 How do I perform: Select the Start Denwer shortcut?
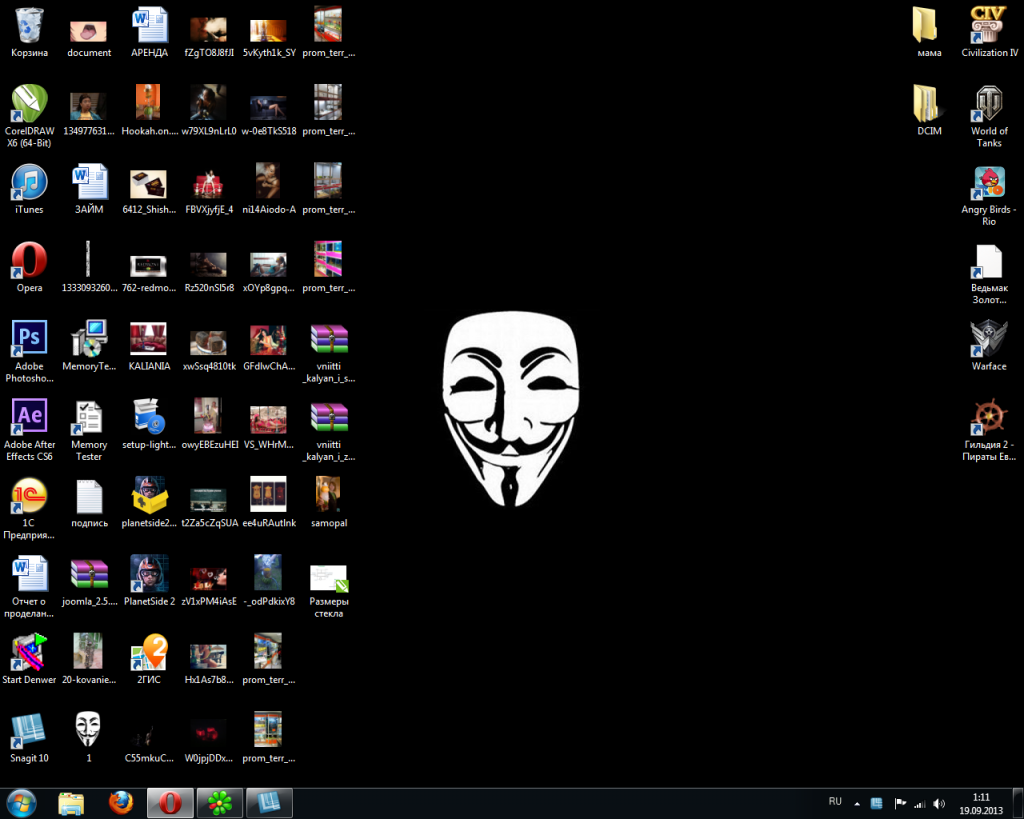(29, 652)
